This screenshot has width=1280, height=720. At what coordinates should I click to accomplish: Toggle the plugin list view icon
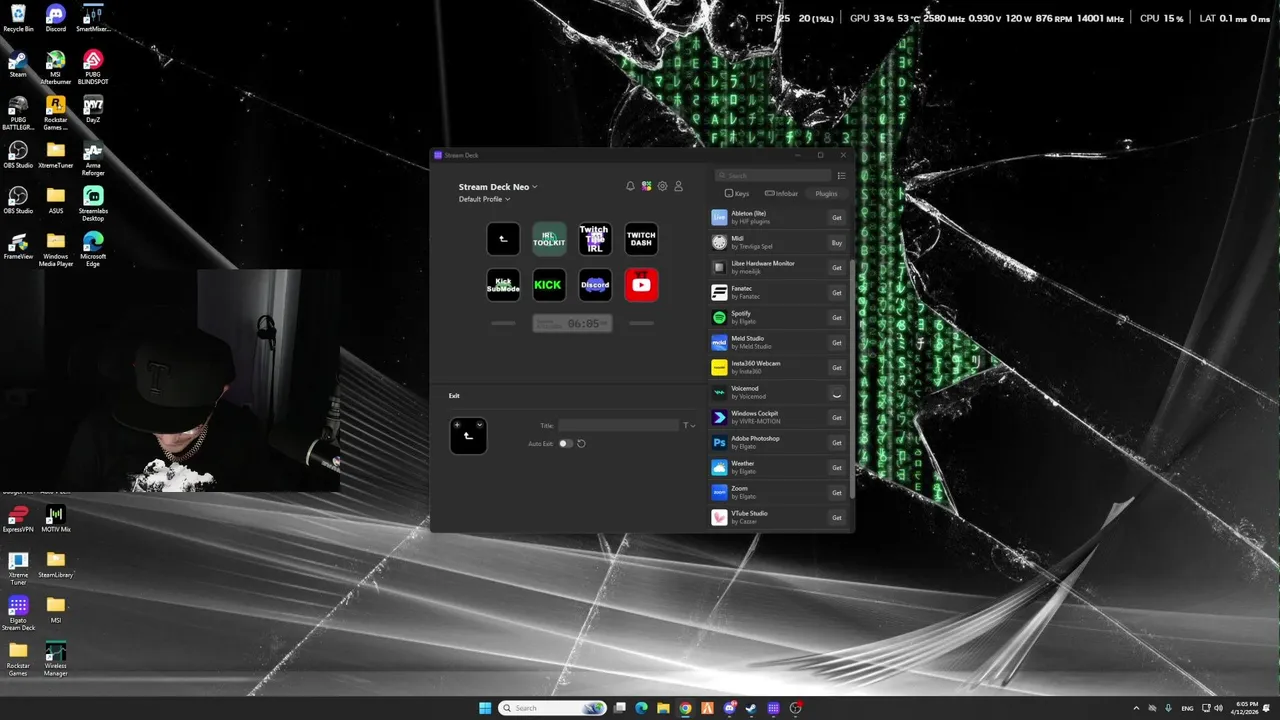841,176
